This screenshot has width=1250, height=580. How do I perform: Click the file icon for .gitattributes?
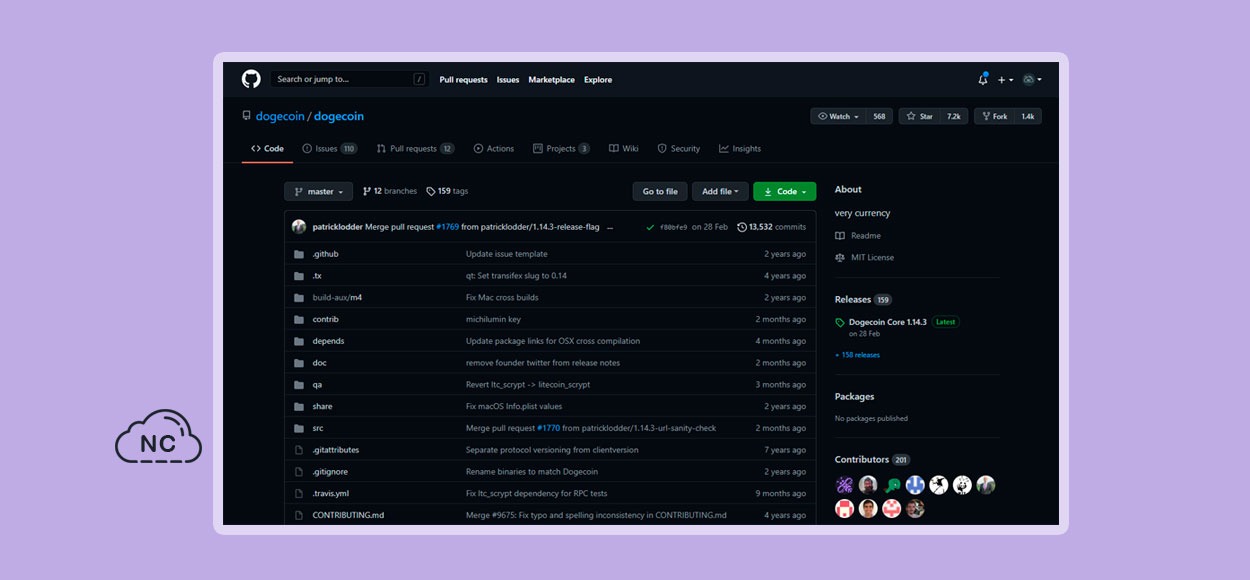[298, 450]
